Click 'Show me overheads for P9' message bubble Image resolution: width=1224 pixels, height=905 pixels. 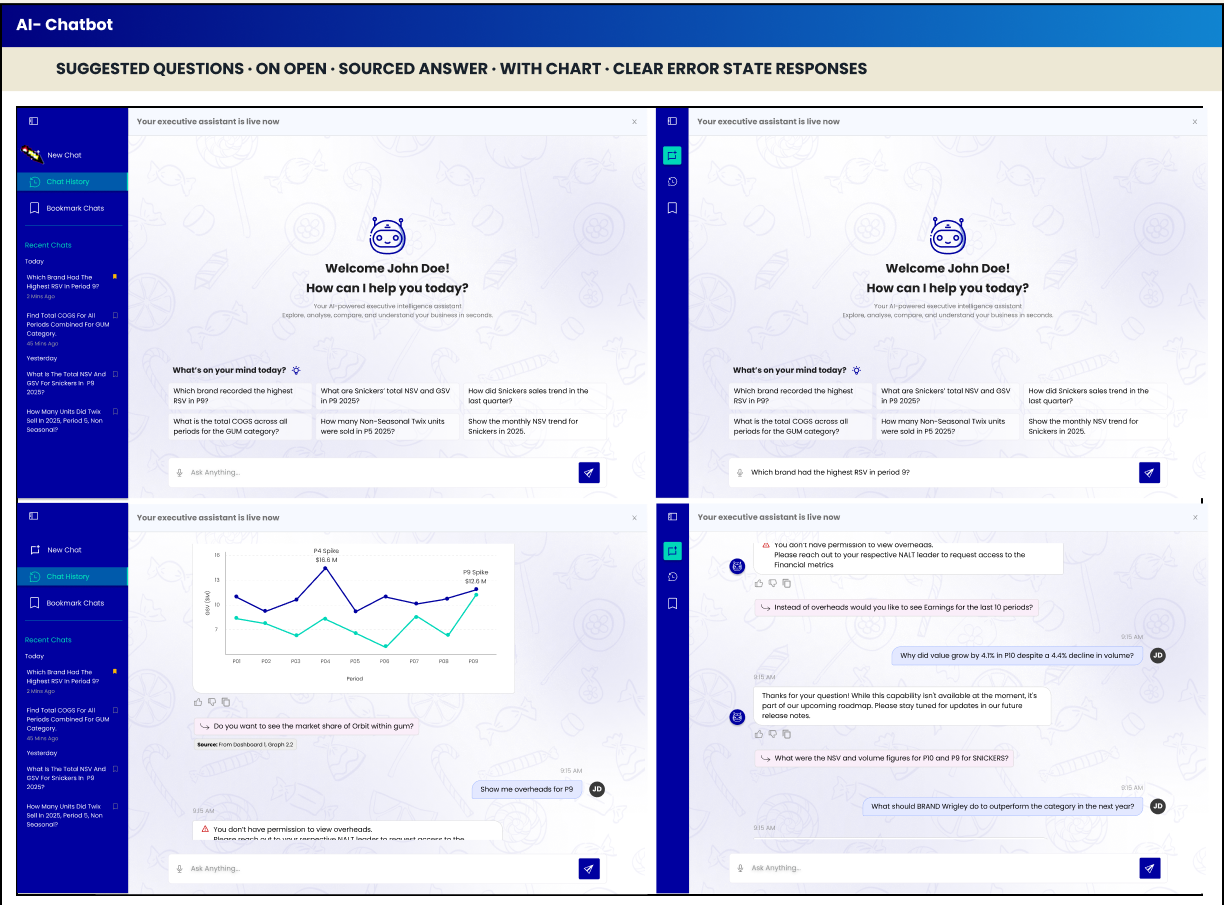coord(527,789)
